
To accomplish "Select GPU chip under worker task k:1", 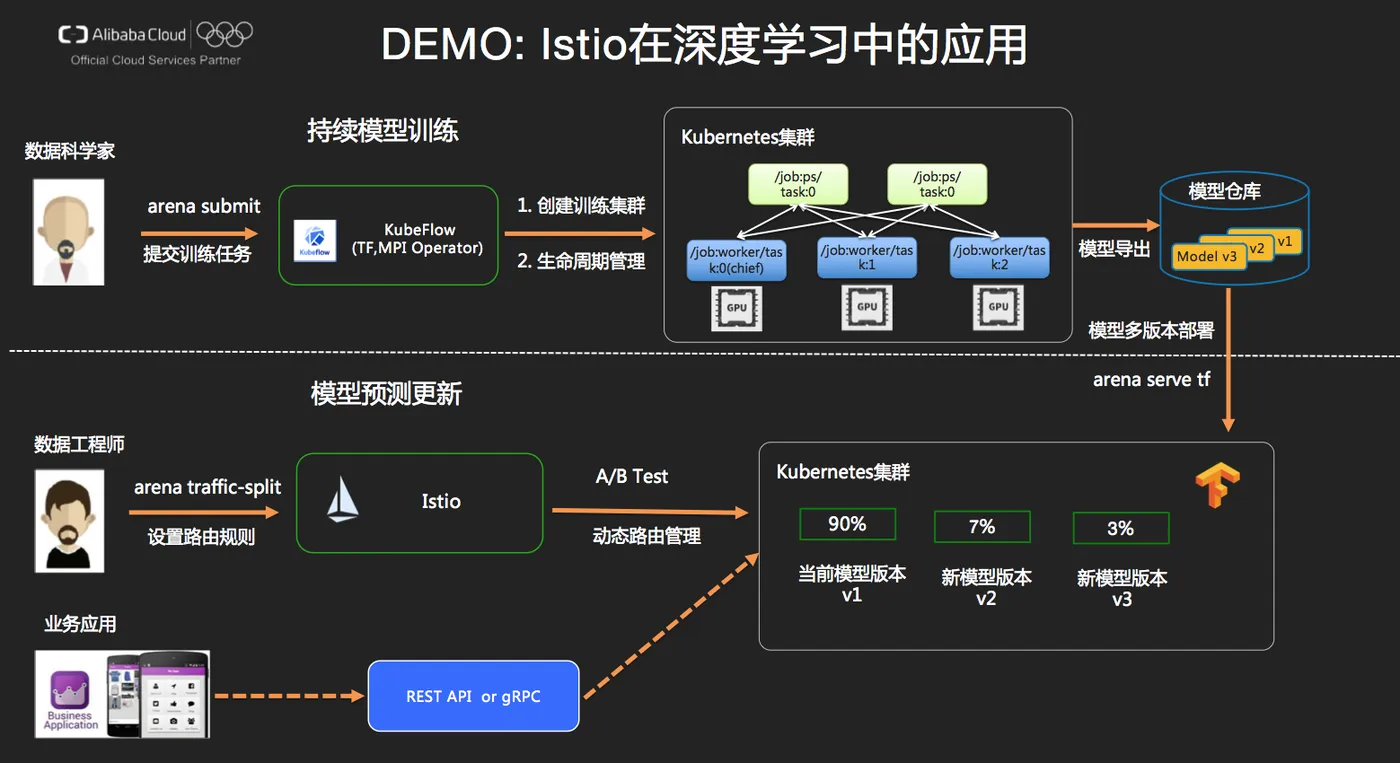I will tap(867, 308).
